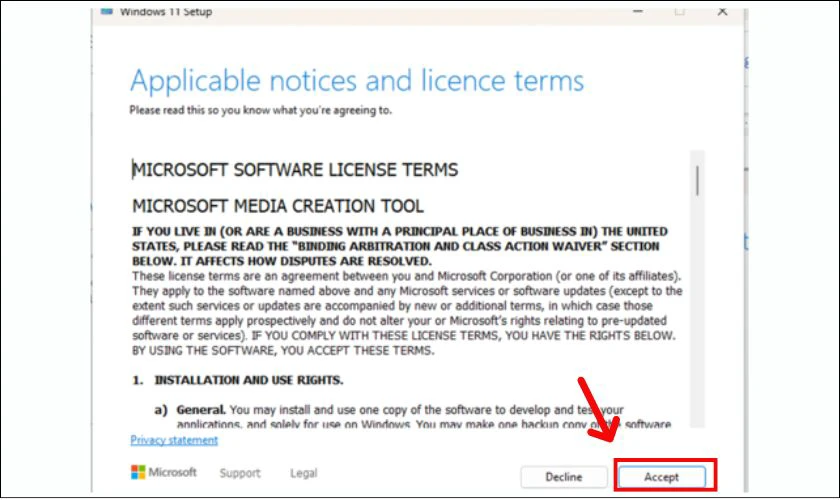The height and width of the screenshot is (500, 840).
Task: Open the Legal link
Action: pyautogui.click(x=303, y=473)
